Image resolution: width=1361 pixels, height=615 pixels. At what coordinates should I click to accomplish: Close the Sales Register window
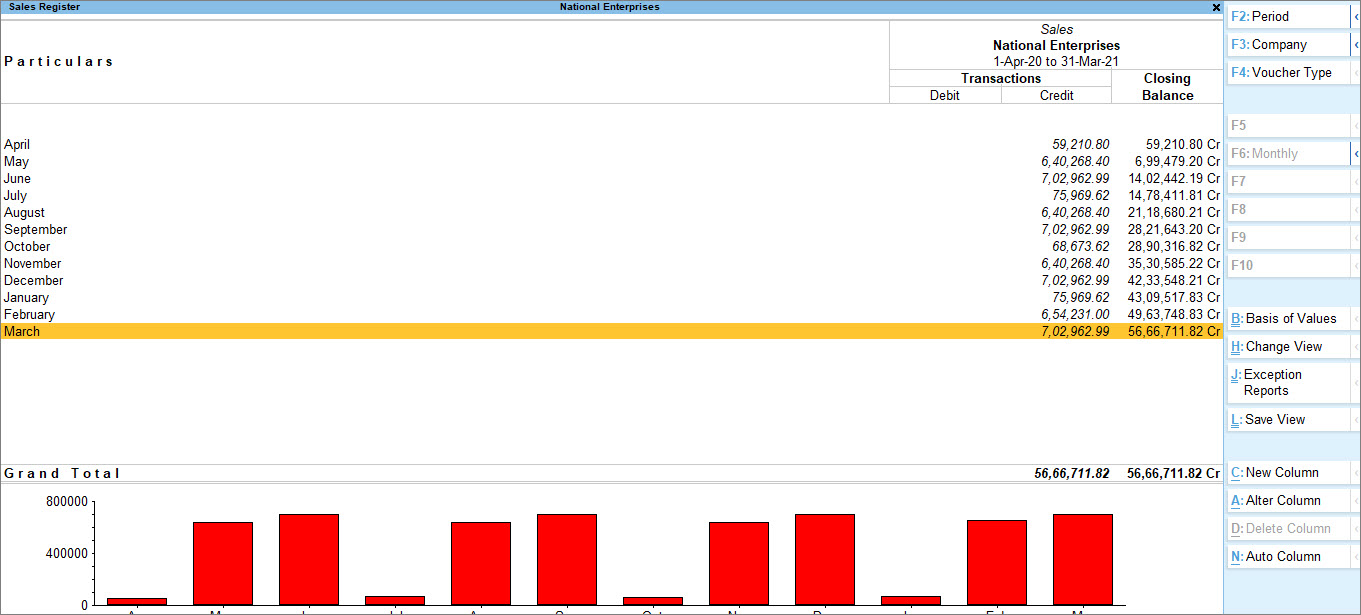tap(1216, 7)
